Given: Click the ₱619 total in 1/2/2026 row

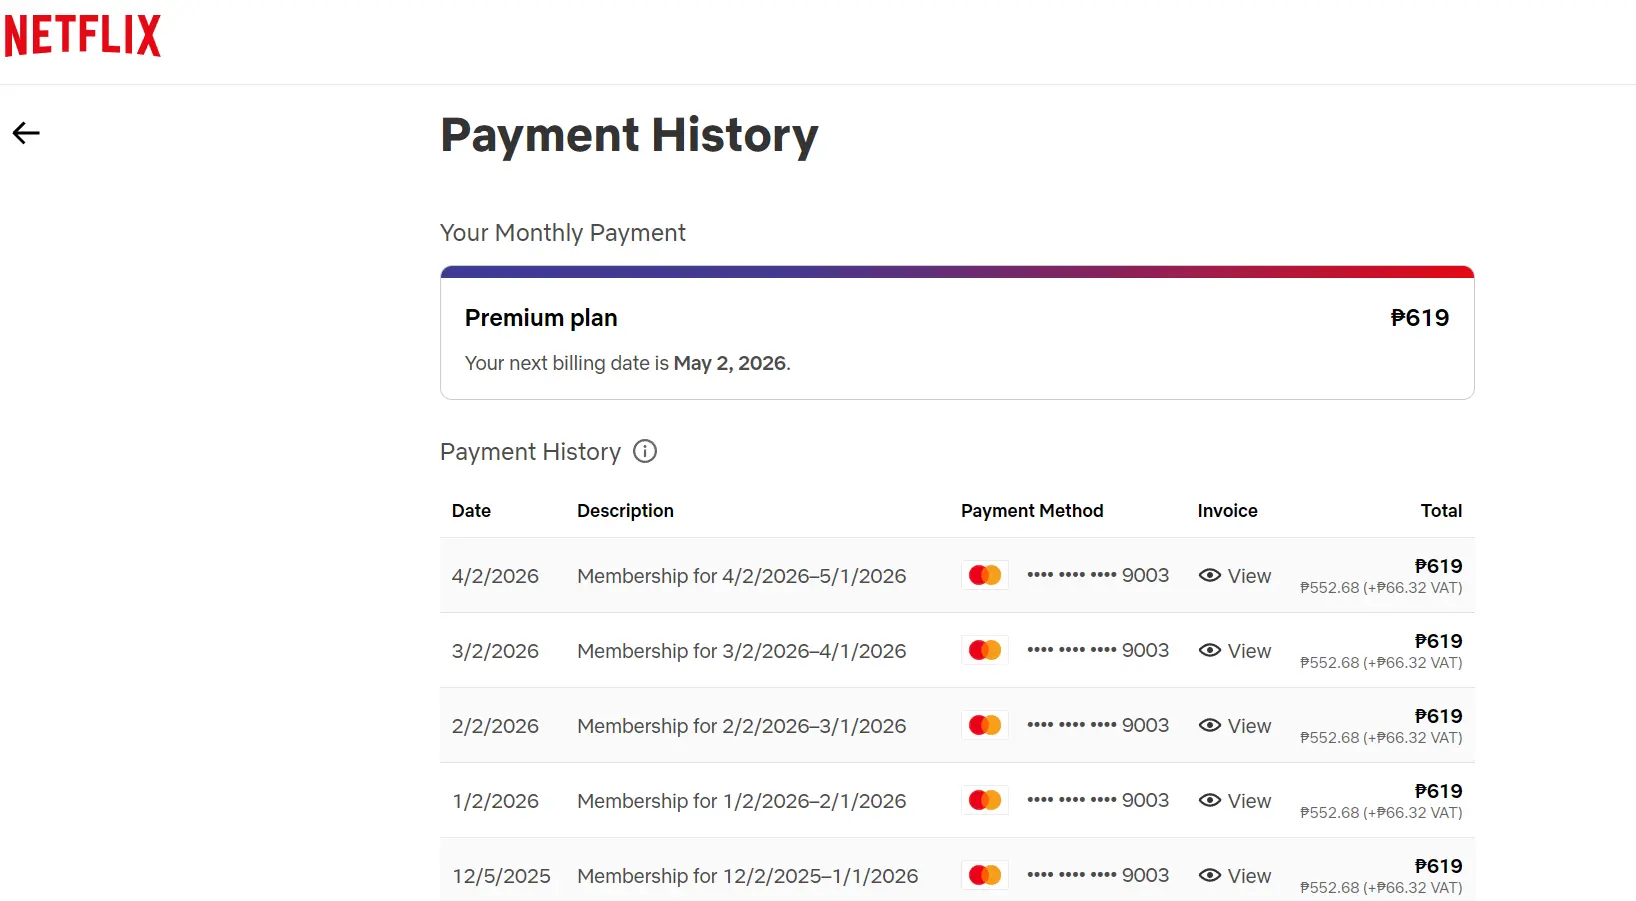Looking at the screenshot, I should (x=1438, y=791).
